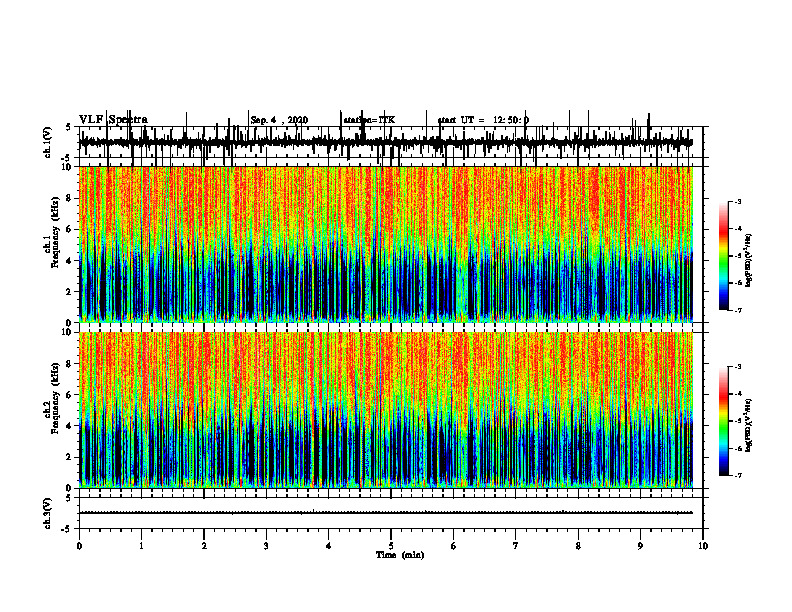Select the date 'Sep. 4 , 2020' label
This screenshot has height=612, width=792.
pyautogui.click(x=279, y=120)
